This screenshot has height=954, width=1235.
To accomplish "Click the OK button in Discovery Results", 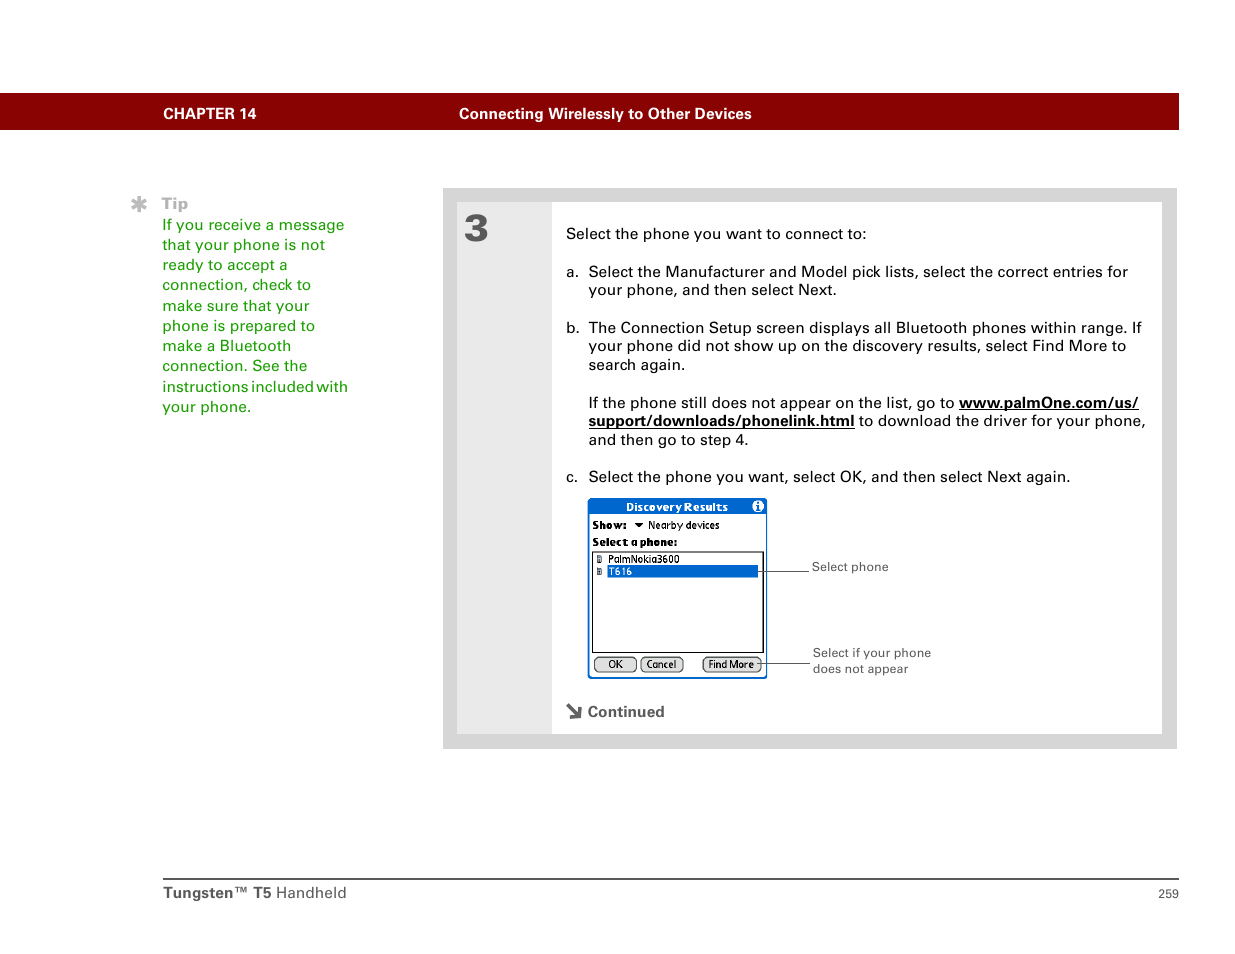I will tap(615, 665).
